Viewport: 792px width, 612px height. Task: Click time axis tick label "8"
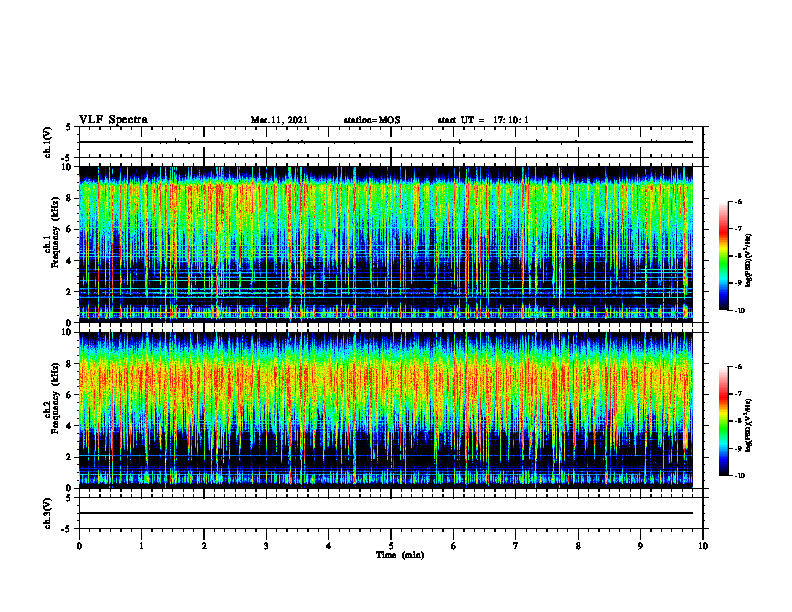[578, 546]
